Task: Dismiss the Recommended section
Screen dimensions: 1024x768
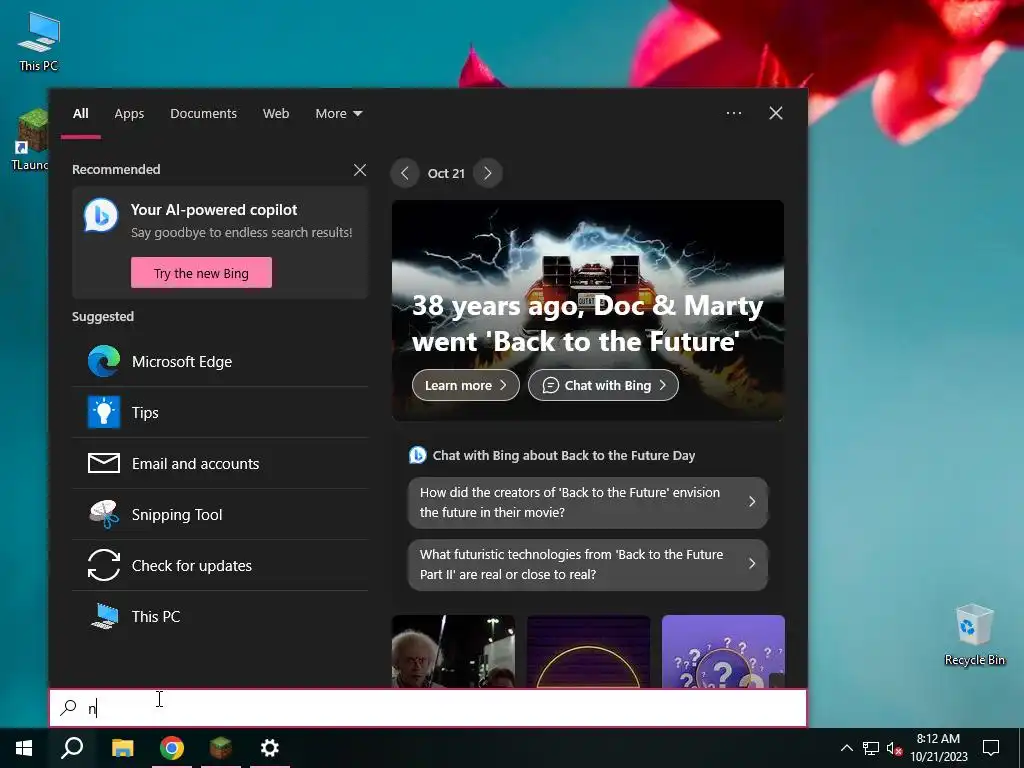Action: (360, 170)
